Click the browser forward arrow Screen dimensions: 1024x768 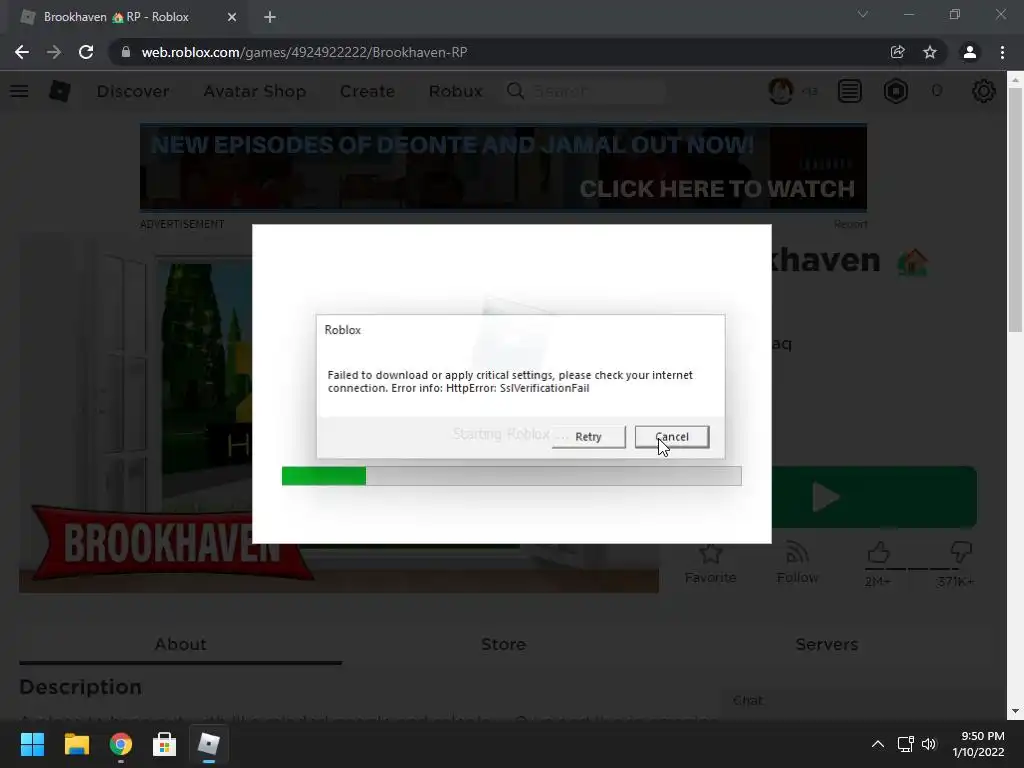click(54, 52)
